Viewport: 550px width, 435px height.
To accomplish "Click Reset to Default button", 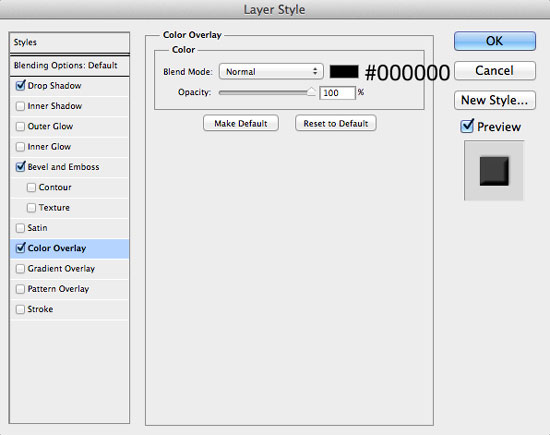I will (x=336, y=123).
